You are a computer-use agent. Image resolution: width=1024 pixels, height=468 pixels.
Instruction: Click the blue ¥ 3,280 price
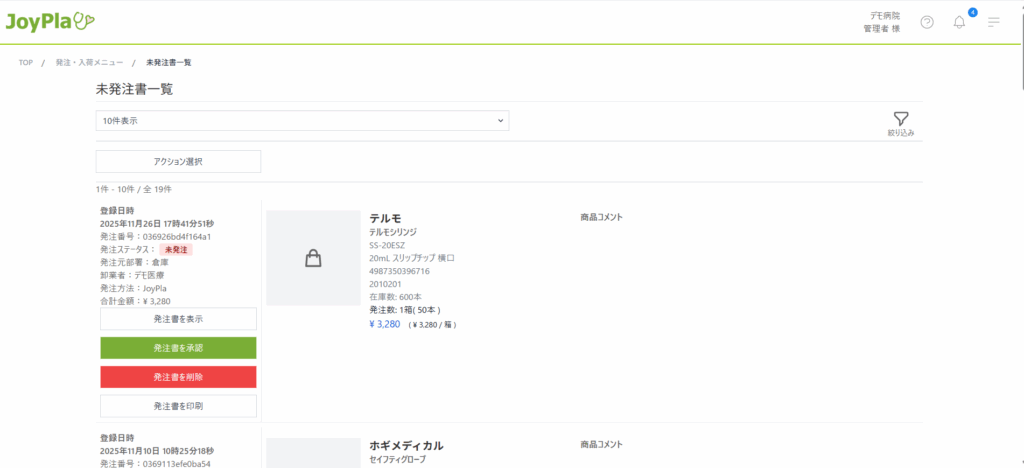[x=385, y=324]
